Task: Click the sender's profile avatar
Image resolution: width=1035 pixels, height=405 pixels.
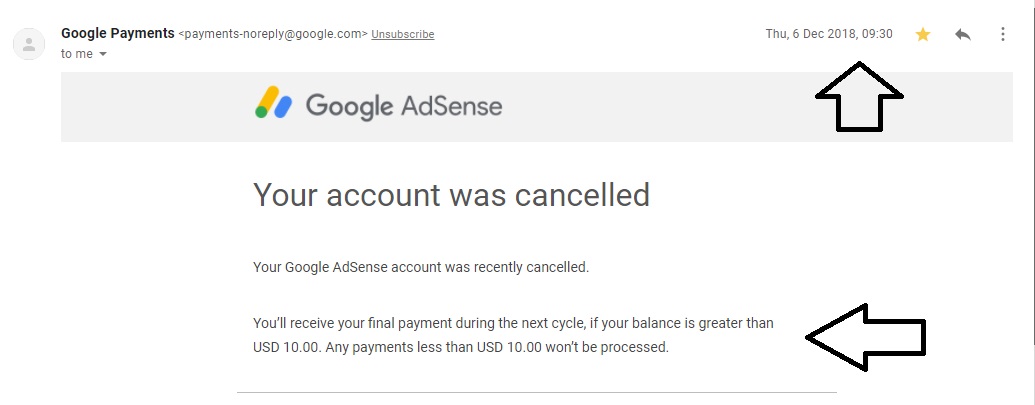Action: coord(29,44)
